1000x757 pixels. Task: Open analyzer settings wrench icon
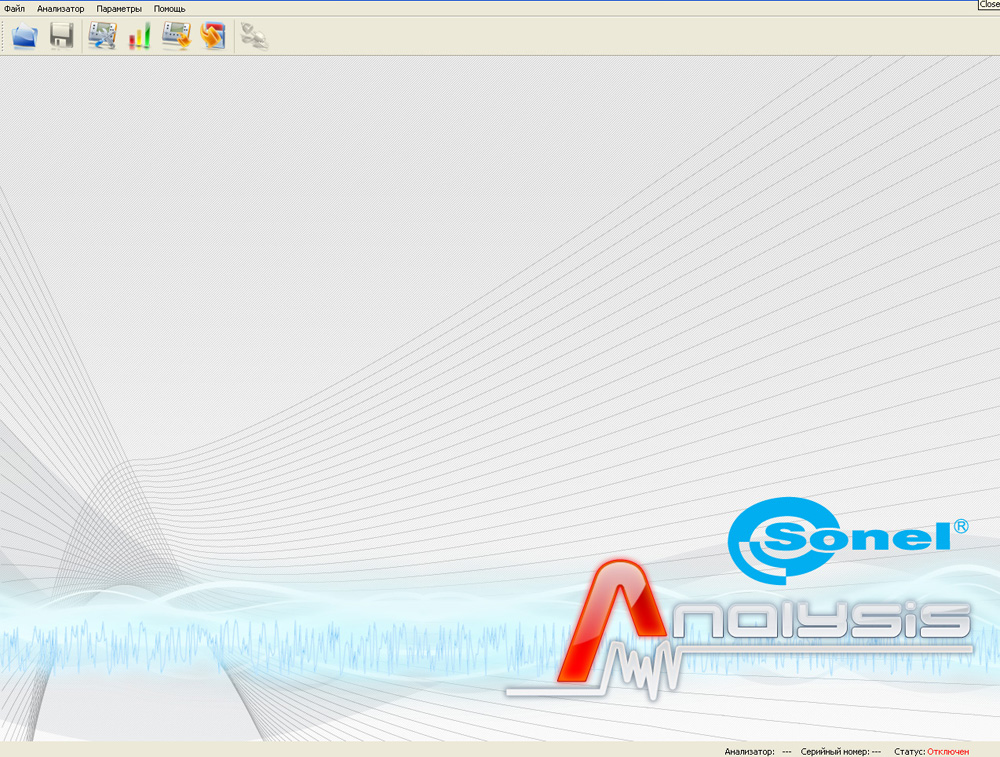(x=102, y=36)
